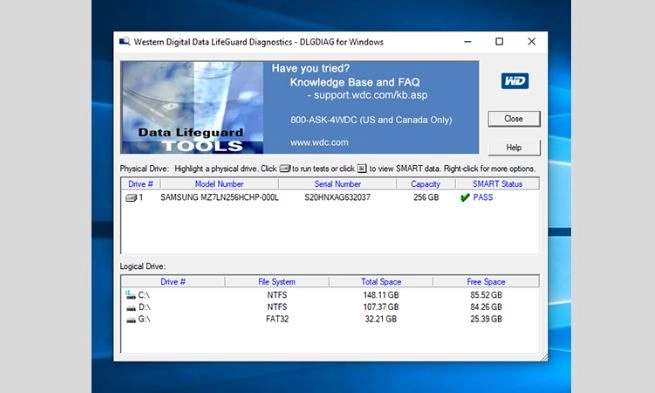Click the WD logo icon
Screen dimensions: 655x393
tap(515, 81)
